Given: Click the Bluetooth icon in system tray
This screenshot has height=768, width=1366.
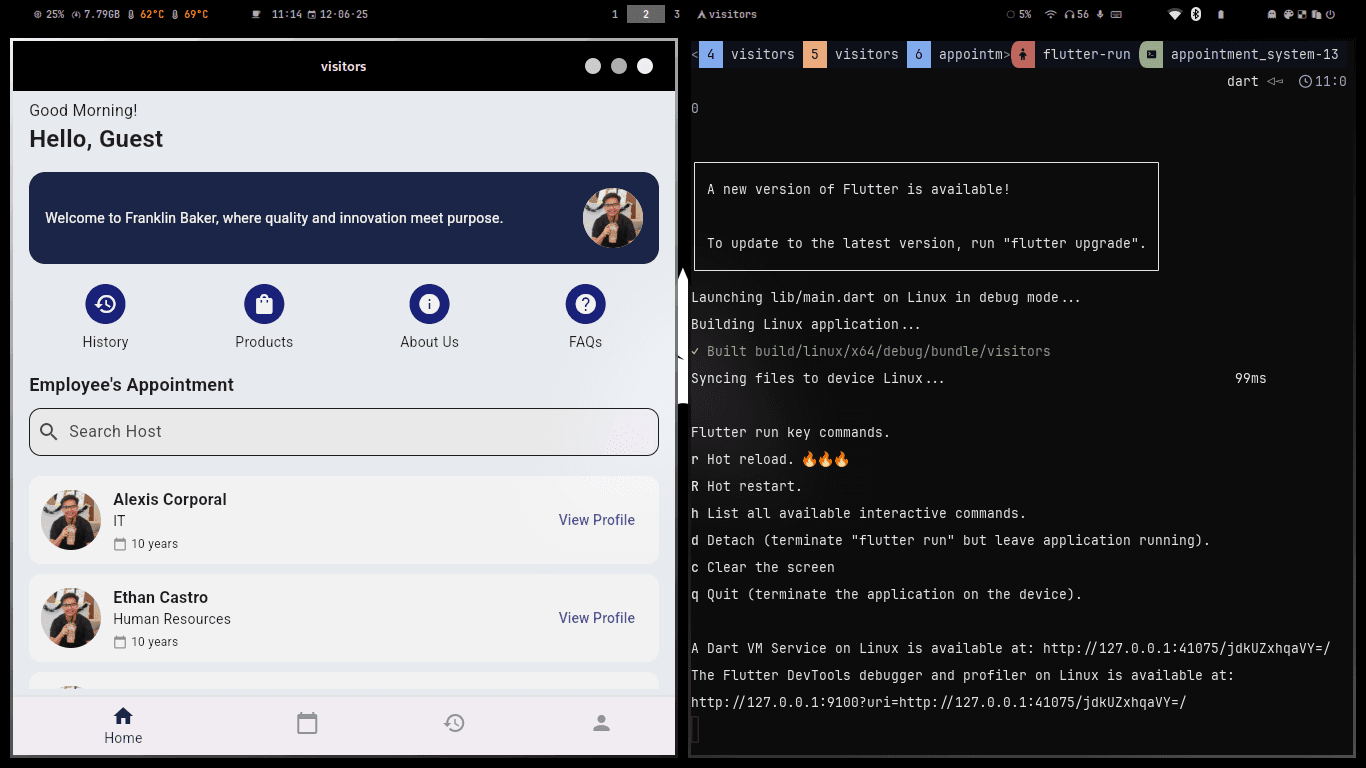Looking at the screenshot, I should pyautogui.click(x=1195, y=14).
